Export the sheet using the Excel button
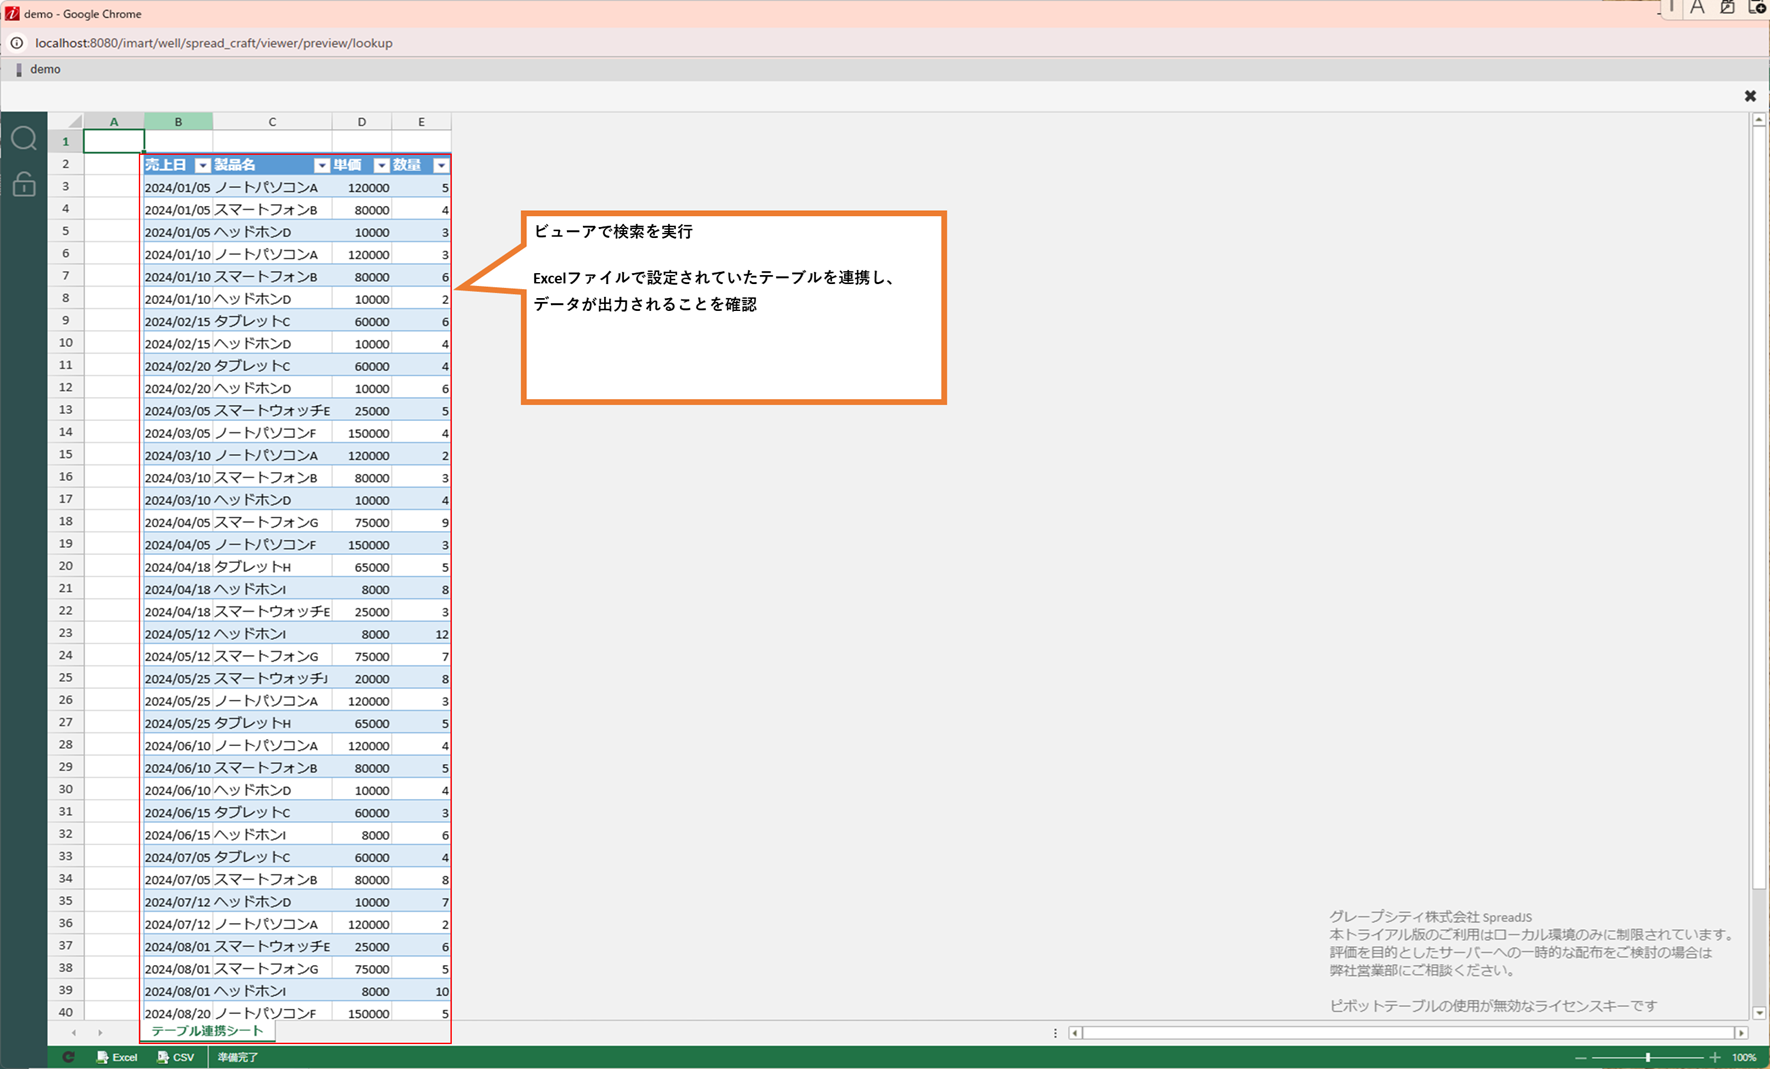 [117, 1057]
